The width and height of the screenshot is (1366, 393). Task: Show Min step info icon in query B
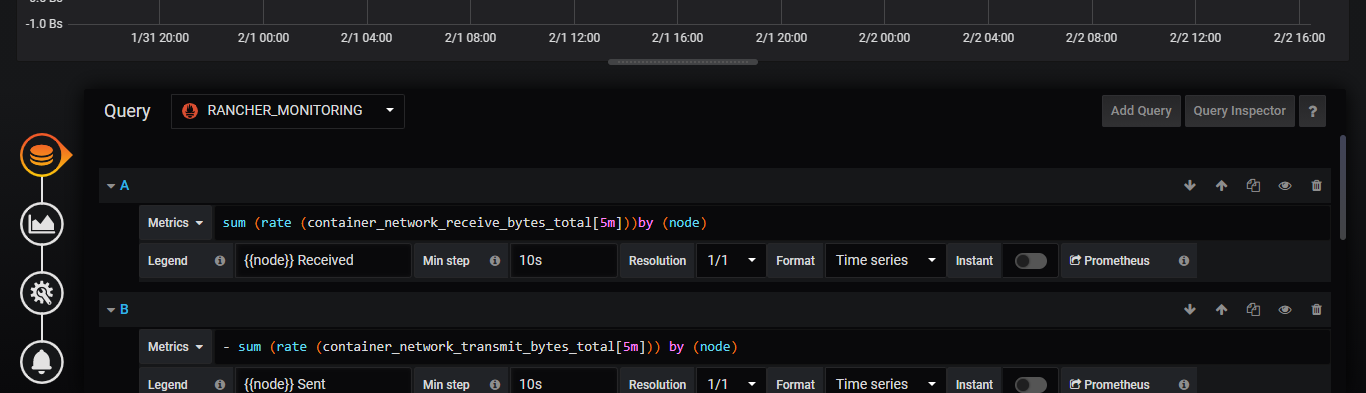pyautogui.click(x=494, y=385)
